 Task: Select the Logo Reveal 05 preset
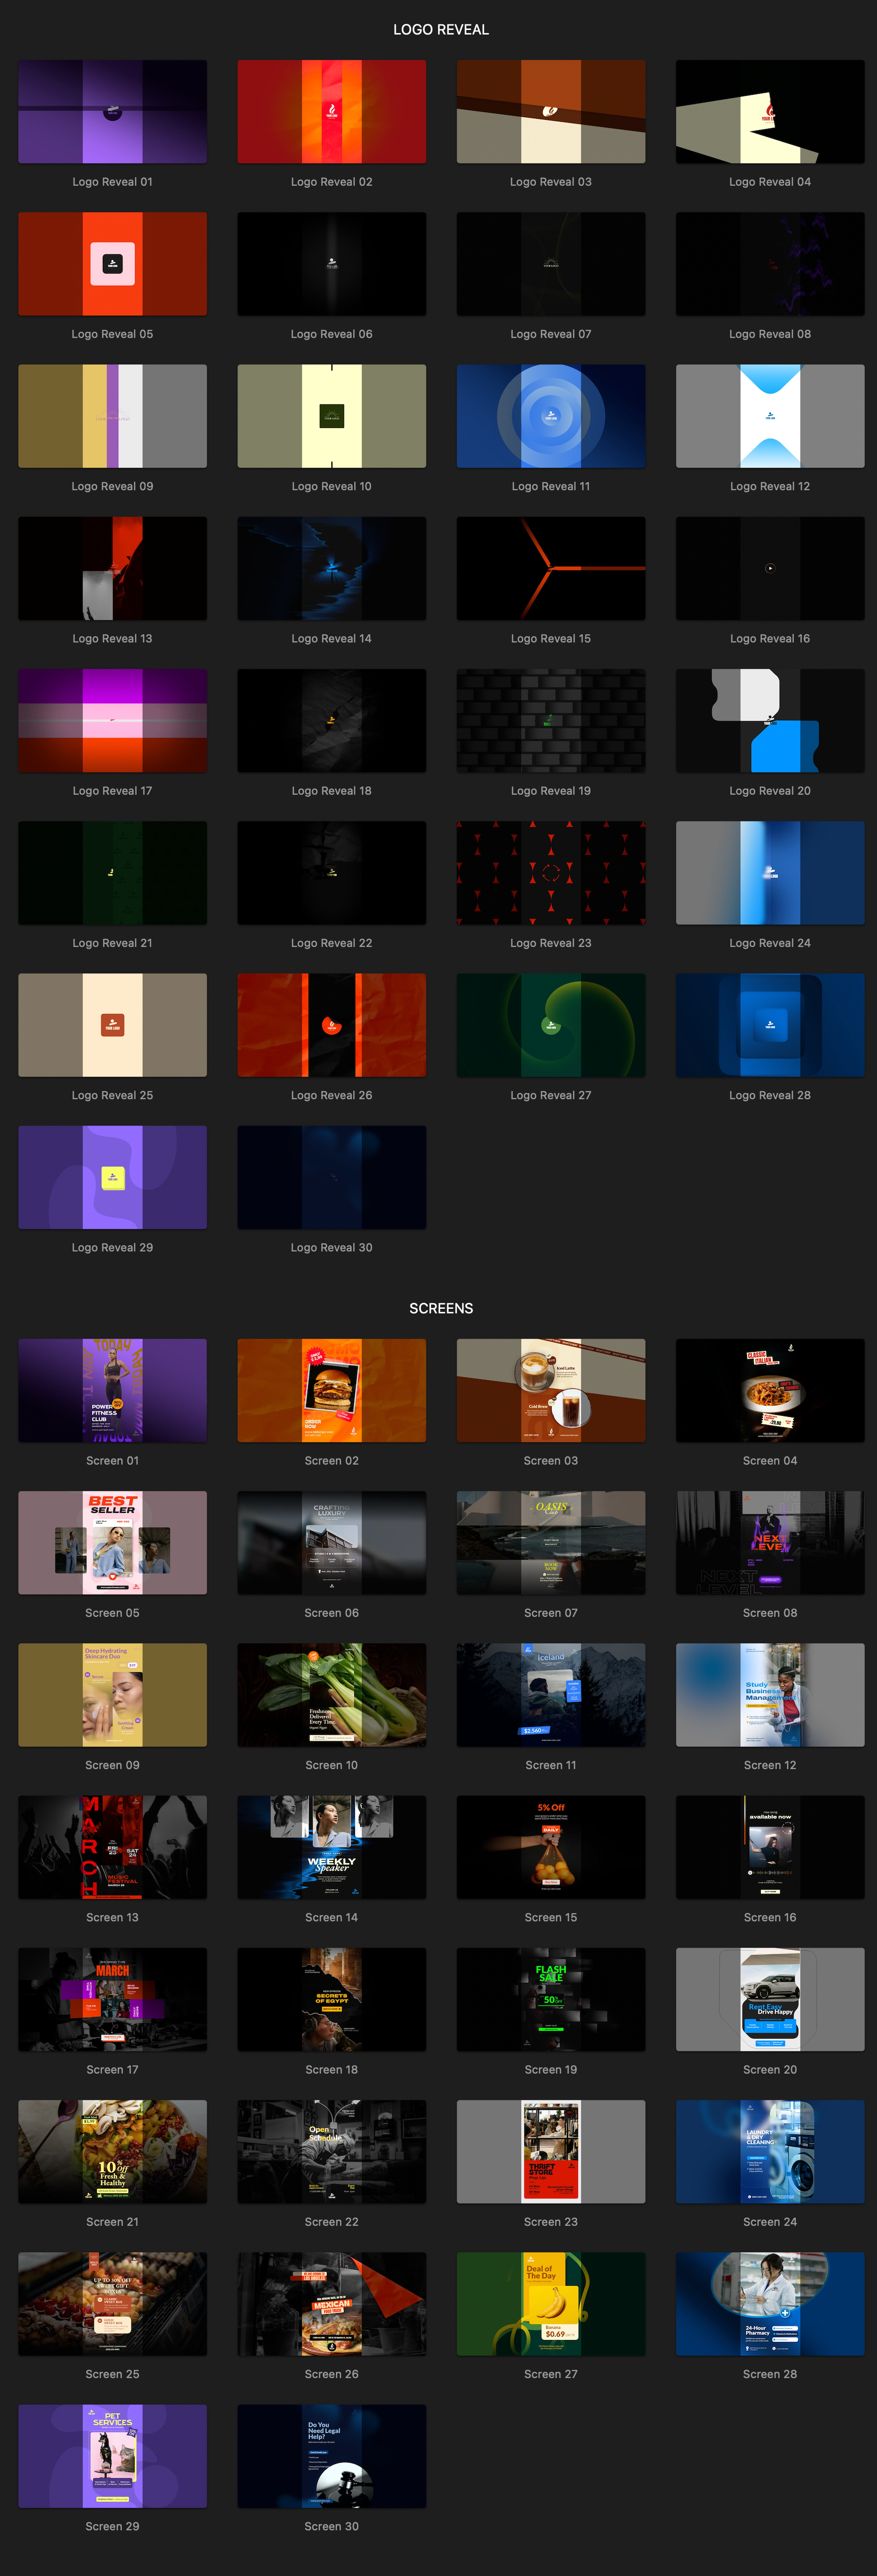click(x=112, y=264)
